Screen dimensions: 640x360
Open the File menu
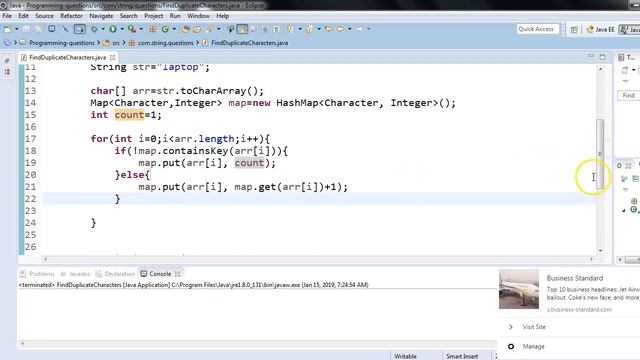pyautogui.click(x=7, y=16)
